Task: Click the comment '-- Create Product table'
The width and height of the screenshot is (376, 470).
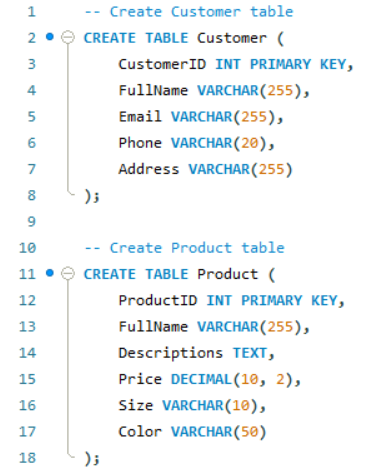Action: tap(185, 248)
